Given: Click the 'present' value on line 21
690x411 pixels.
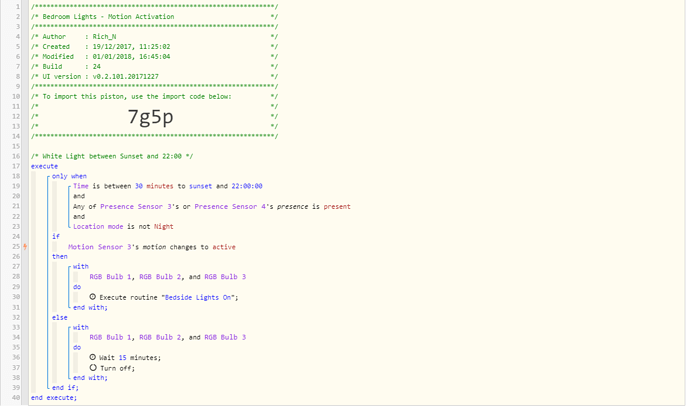Looking at the screenshot, I should [x=337, y=206].
